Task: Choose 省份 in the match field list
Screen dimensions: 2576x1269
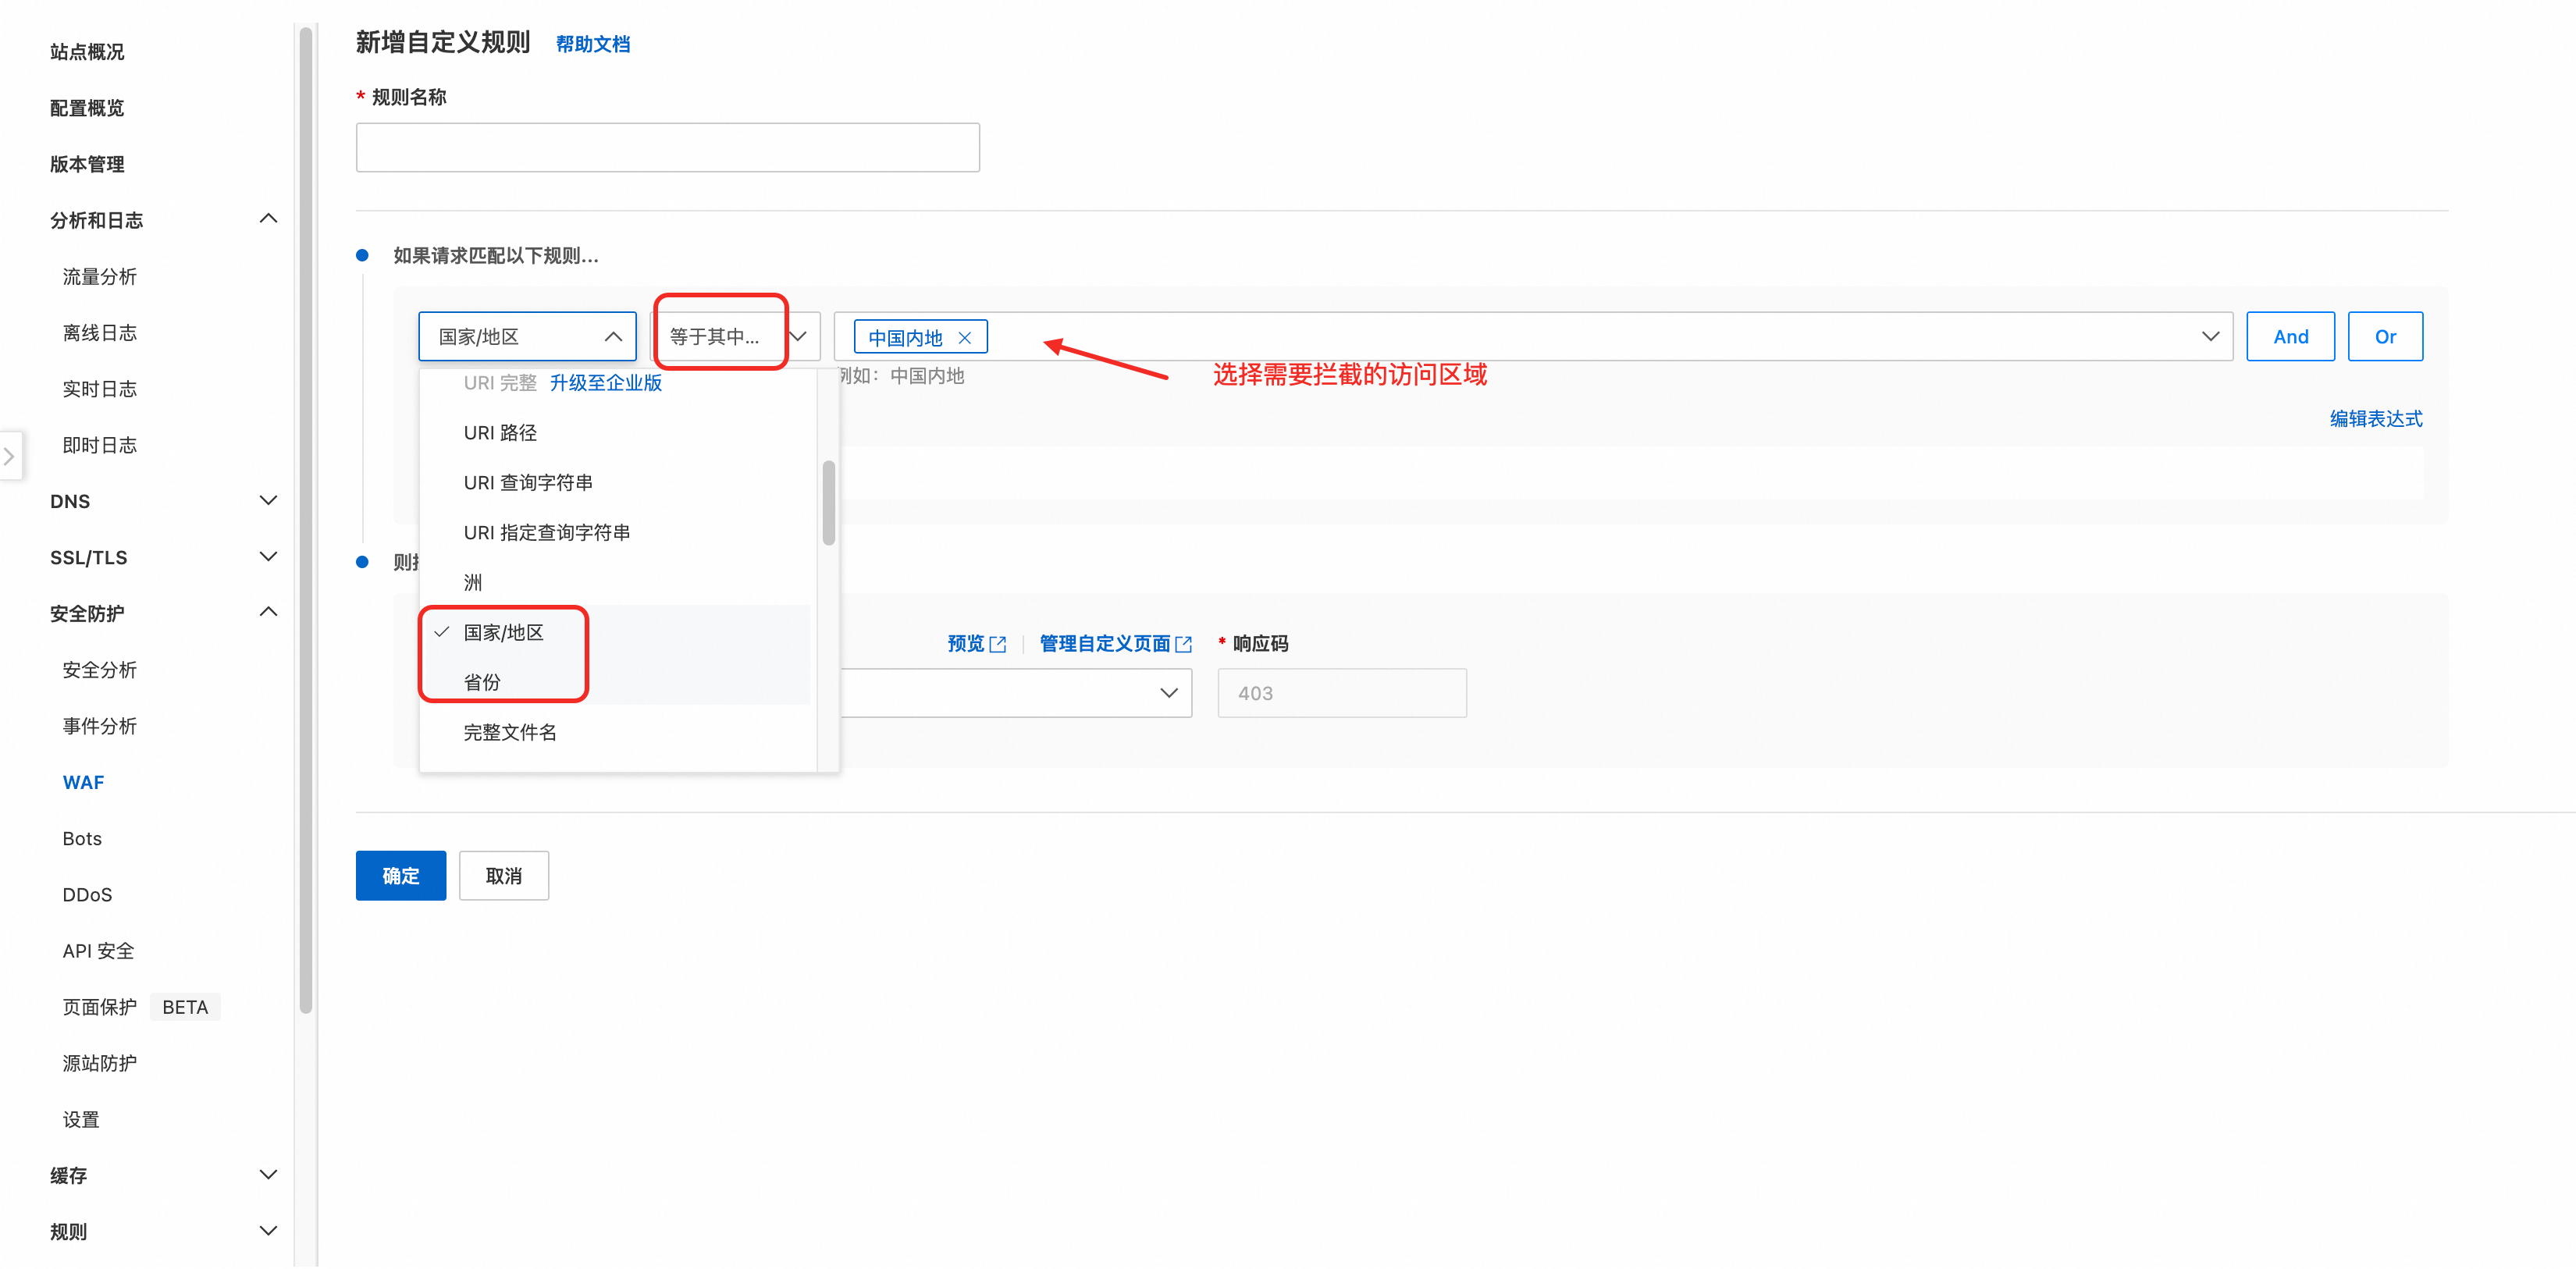Action: (x=482, y=682)
